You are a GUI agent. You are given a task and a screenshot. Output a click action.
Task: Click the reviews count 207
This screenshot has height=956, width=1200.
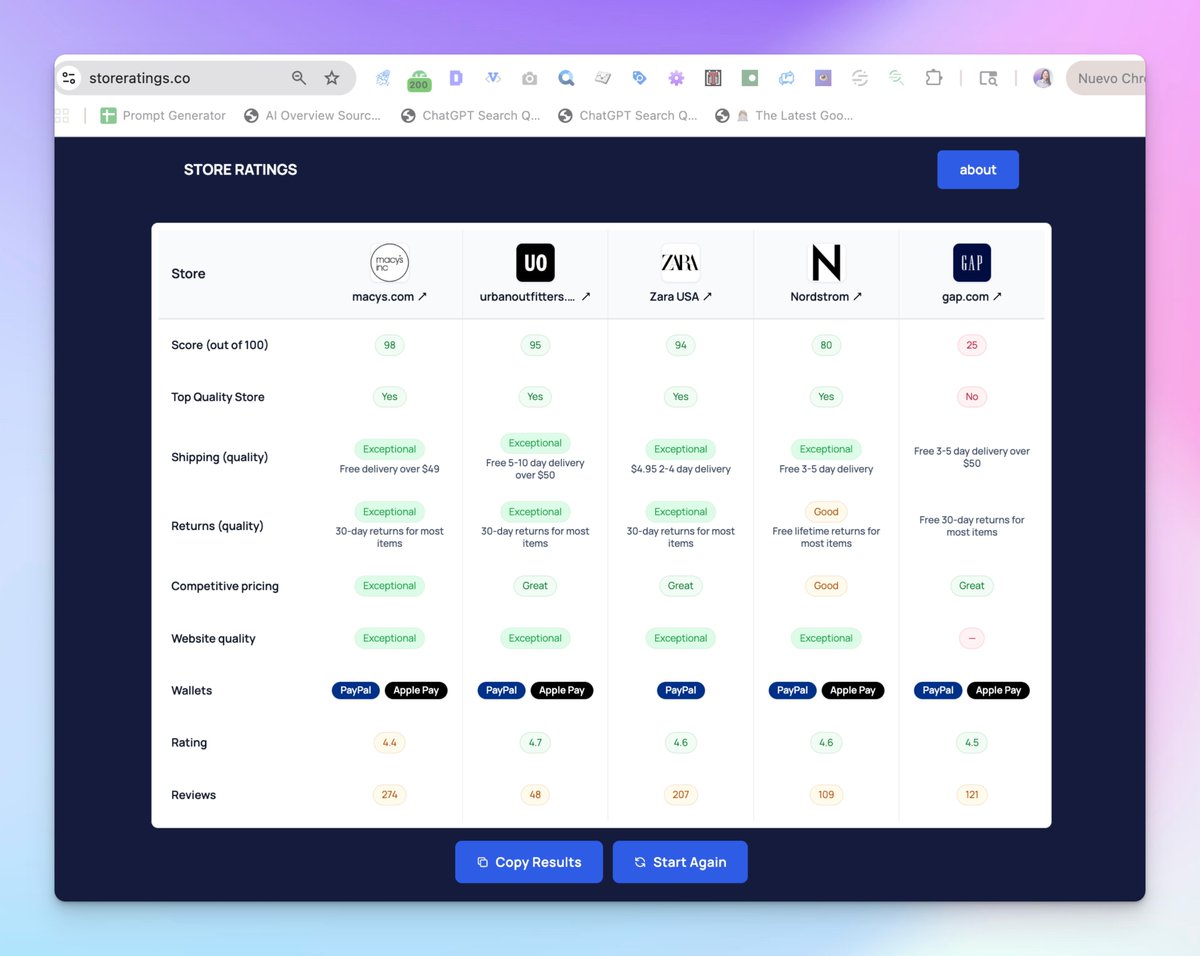(681, 795)
